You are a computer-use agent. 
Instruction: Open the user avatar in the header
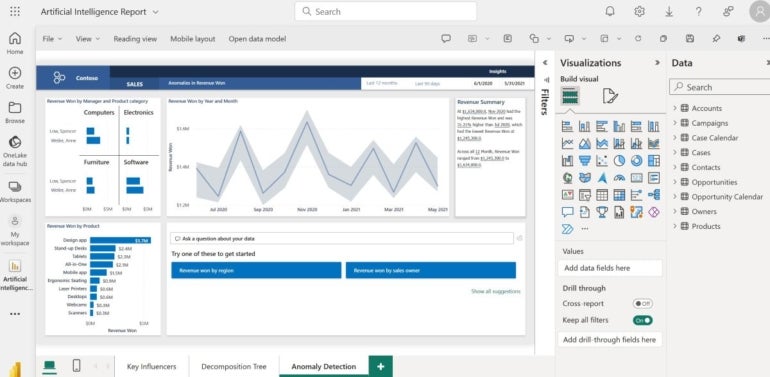(759, 12)
